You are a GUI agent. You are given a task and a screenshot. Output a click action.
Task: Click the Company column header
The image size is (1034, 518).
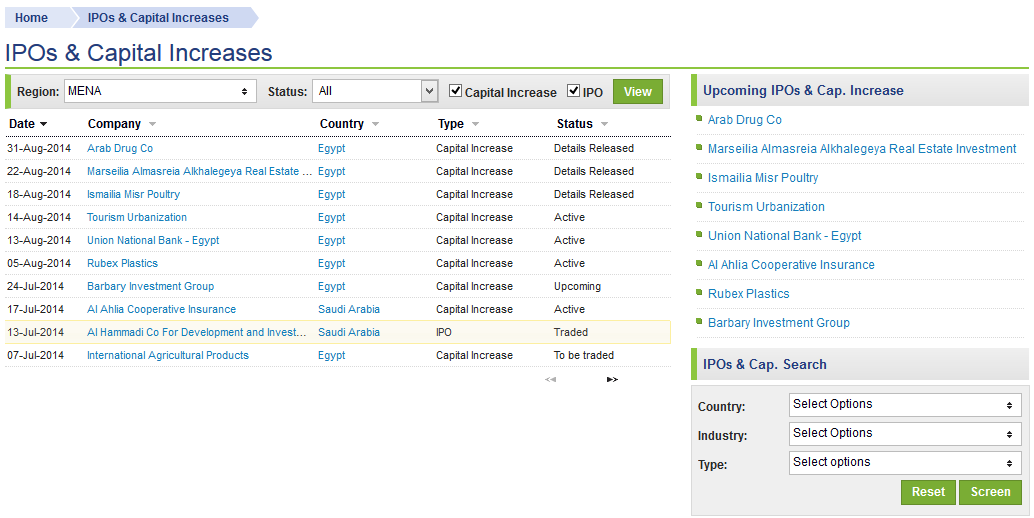point(114,124)
